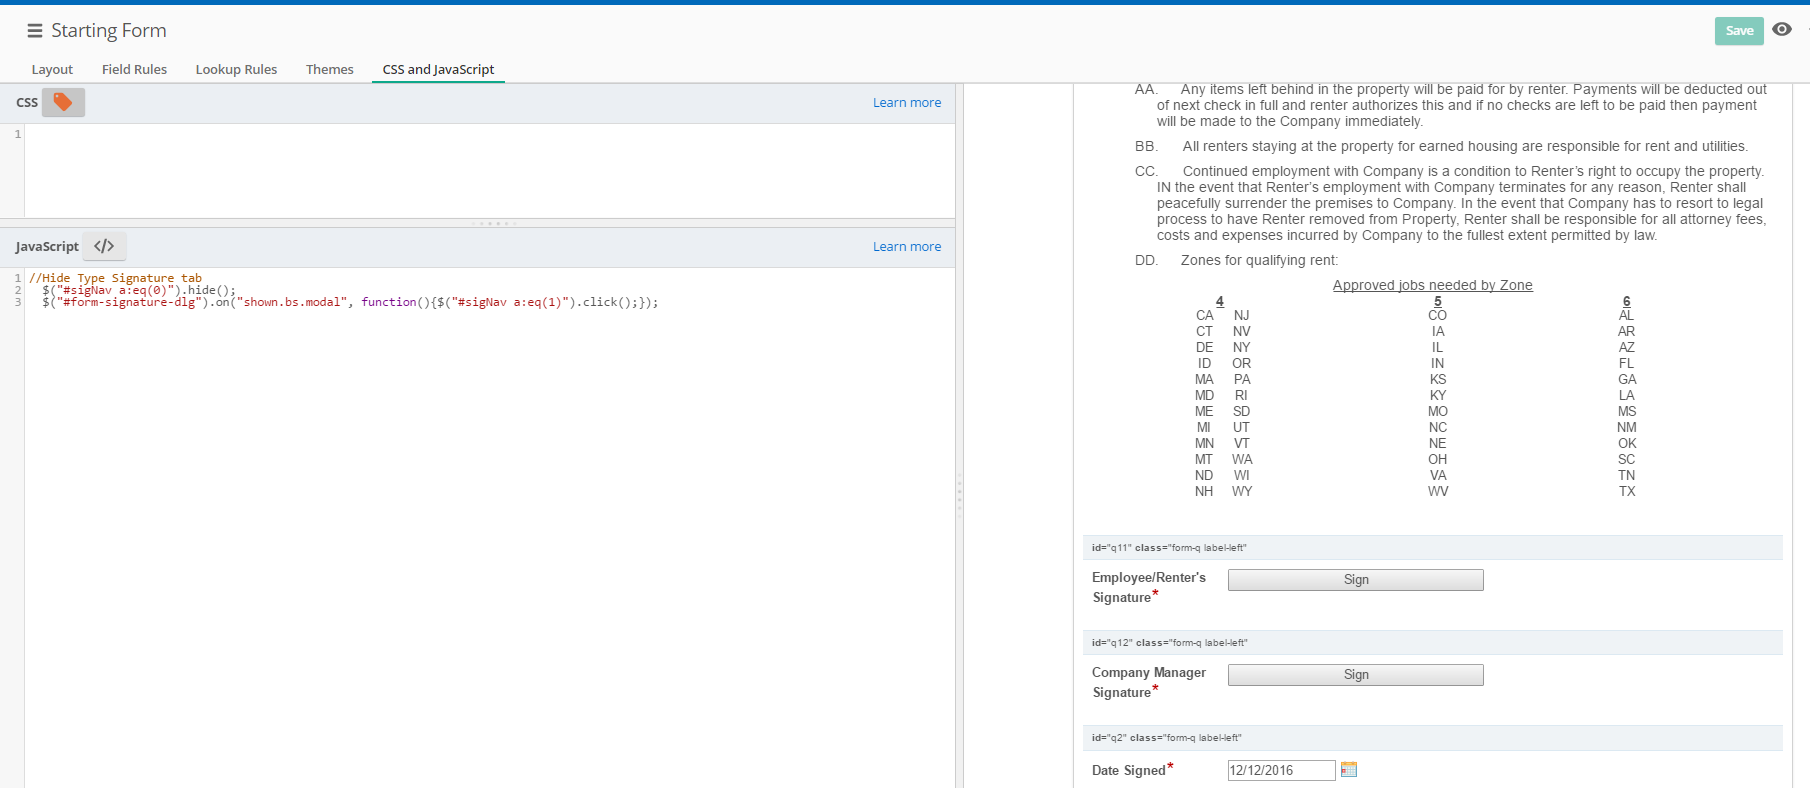Open Learn more link for JavaScript
The height and width of the screenshot is (788, 1810).
pyautogui.click(x=906, y=246)
